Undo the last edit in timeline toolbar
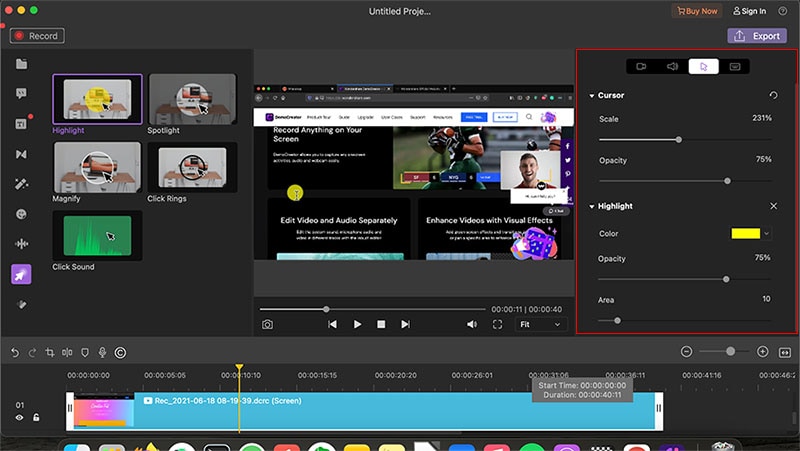The height and width of the screenshot is (451, 800). pos(15,353)
